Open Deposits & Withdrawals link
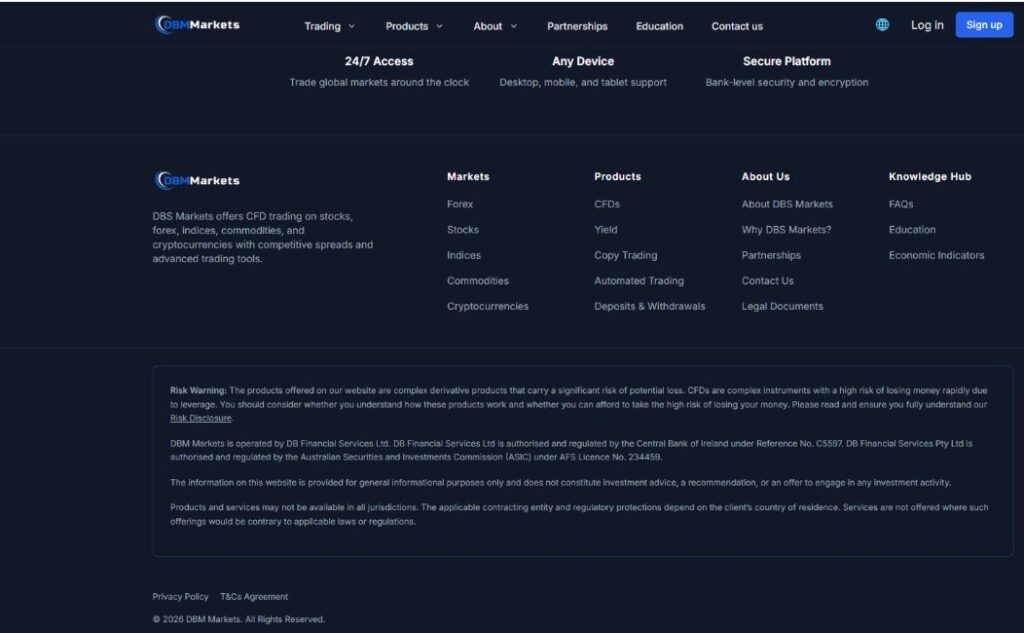The height and width of the screenshot is (633, 1024). click(649, 306)
